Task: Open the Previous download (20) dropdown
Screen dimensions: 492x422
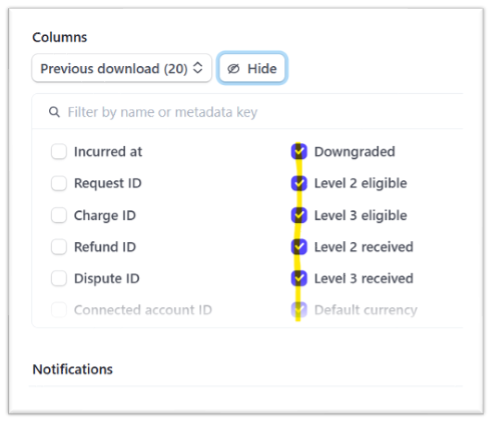Action: [x=122, y=68]
